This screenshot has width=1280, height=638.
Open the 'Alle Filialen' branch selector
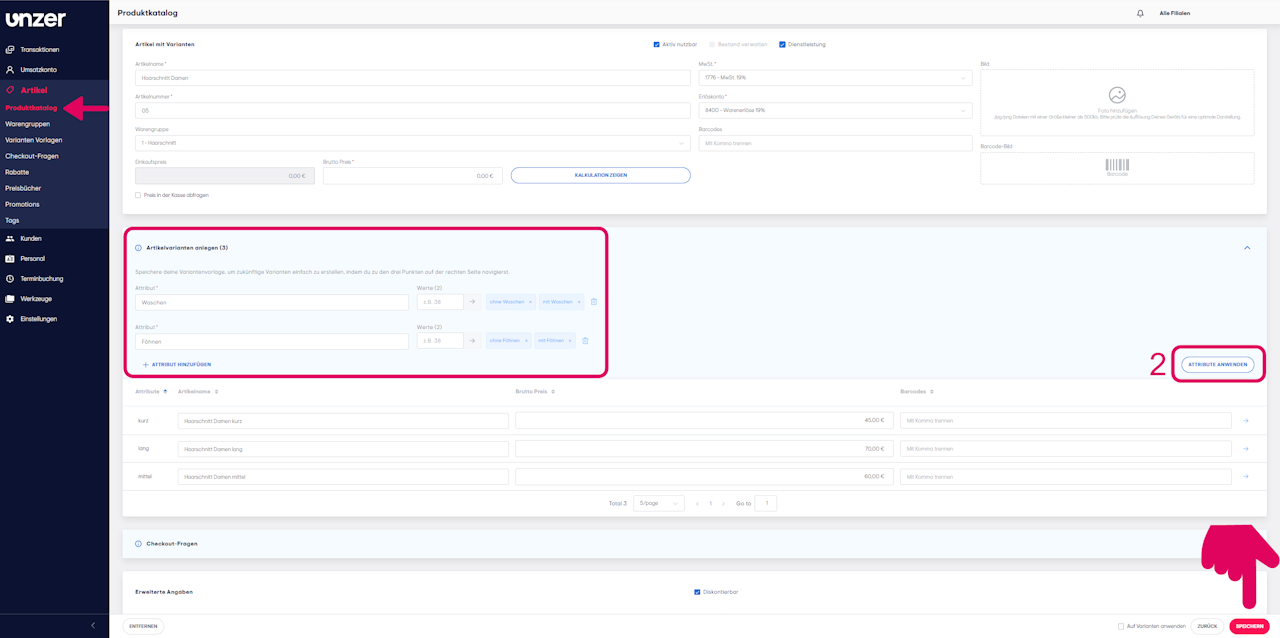[x=1175, y=13]
